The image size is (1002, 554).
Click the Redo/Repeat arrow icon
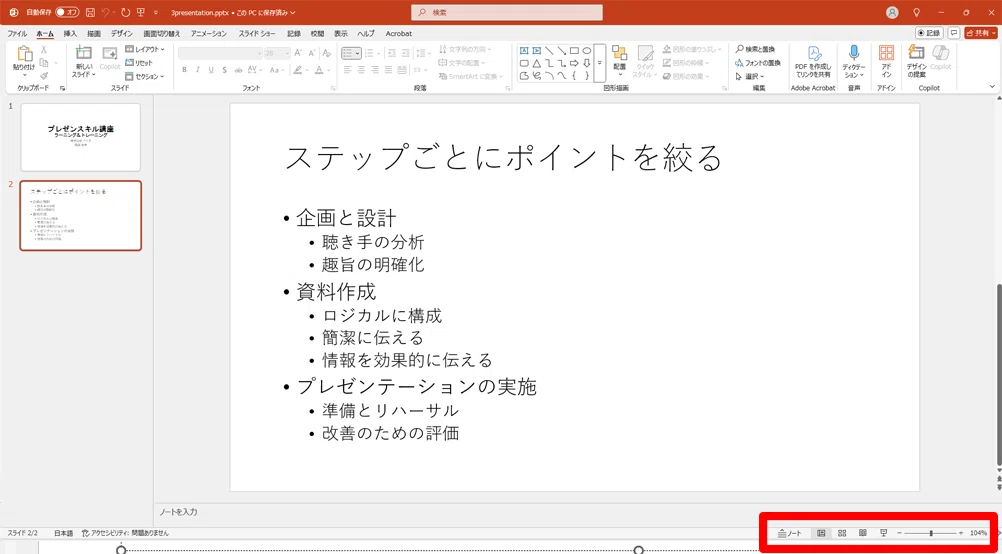124,12
